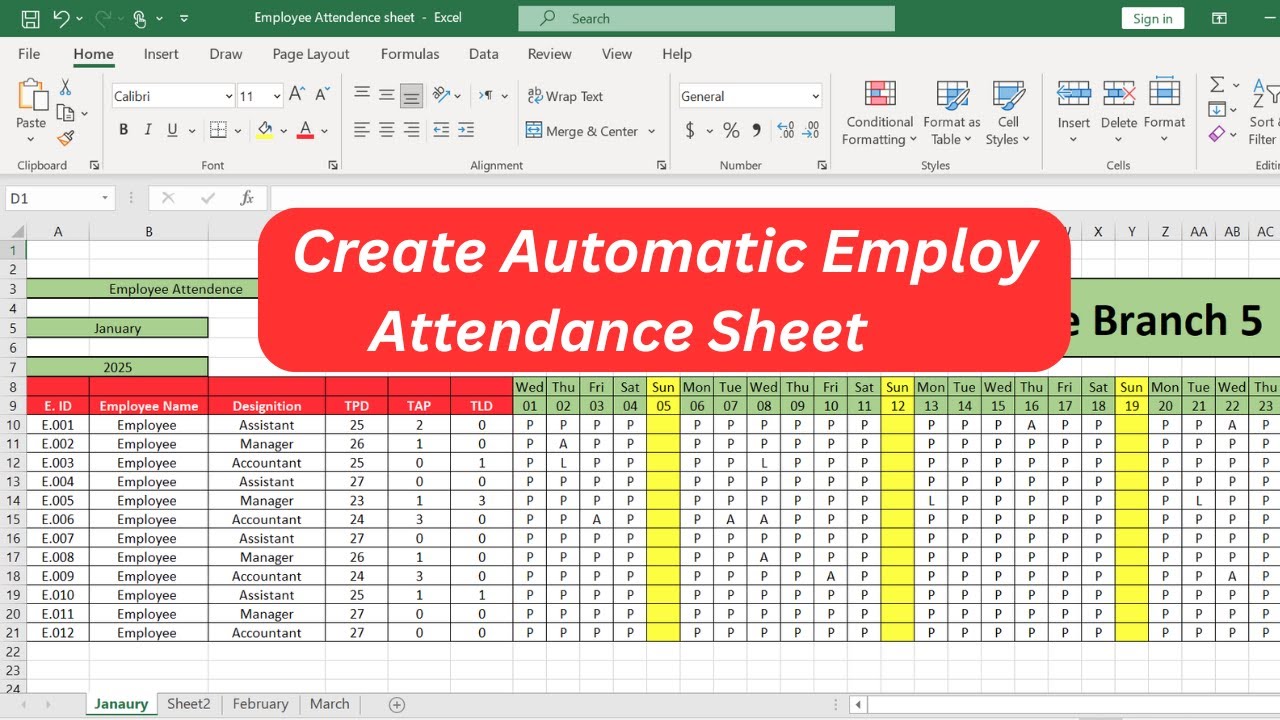The height and width of the screenshot is (720, 1280).
Task: Increase font size with large A icon
Action: tap(297, 95)
